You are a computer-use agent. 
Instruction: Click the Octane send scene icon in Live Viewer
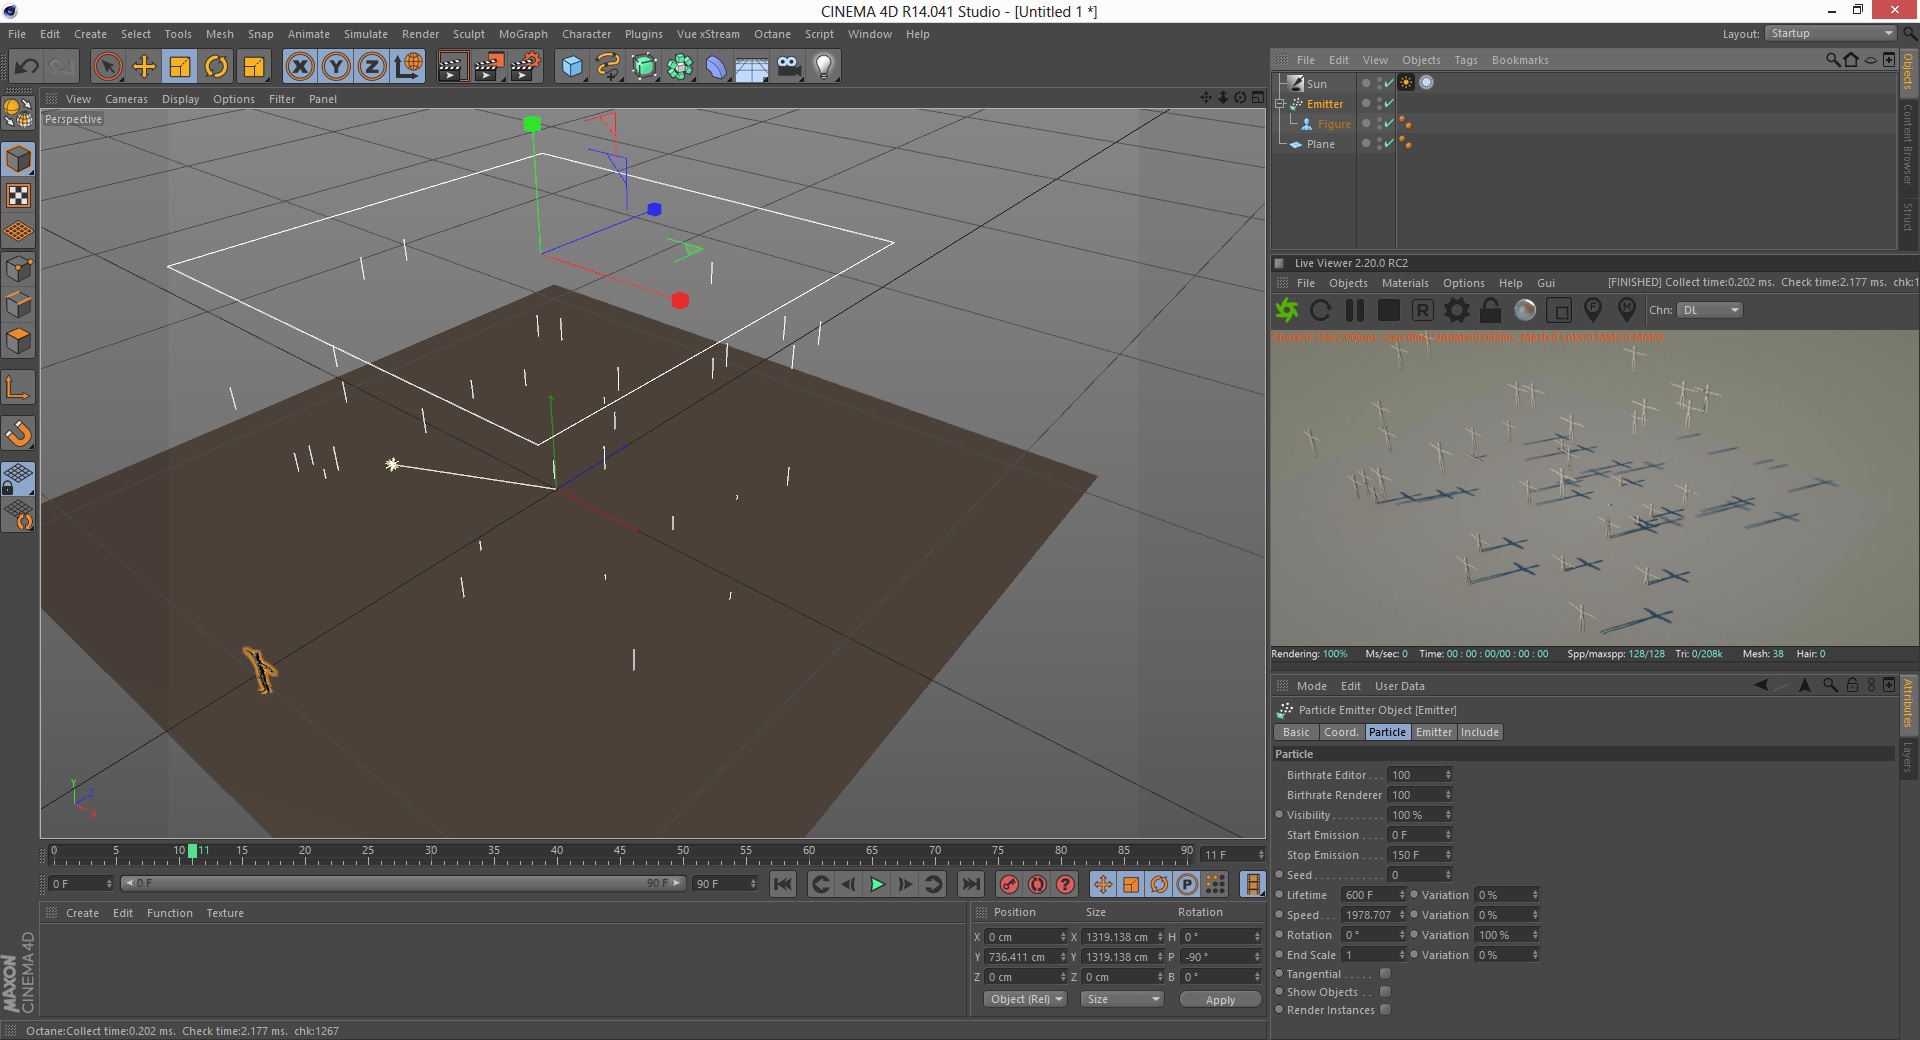pos(1287,310)
